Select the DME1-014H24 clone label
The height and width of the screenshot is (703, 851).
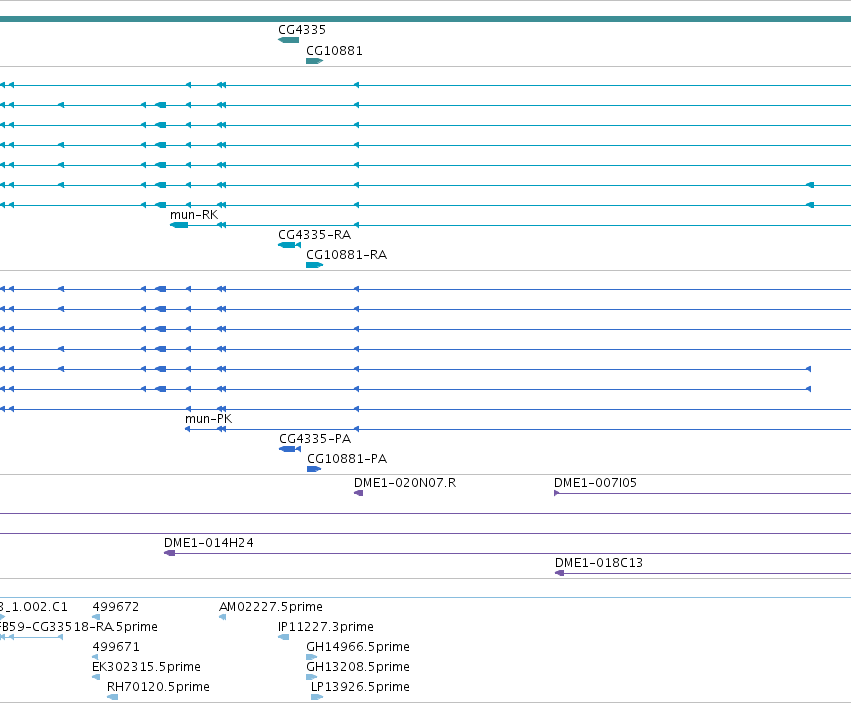pos(208,543)
